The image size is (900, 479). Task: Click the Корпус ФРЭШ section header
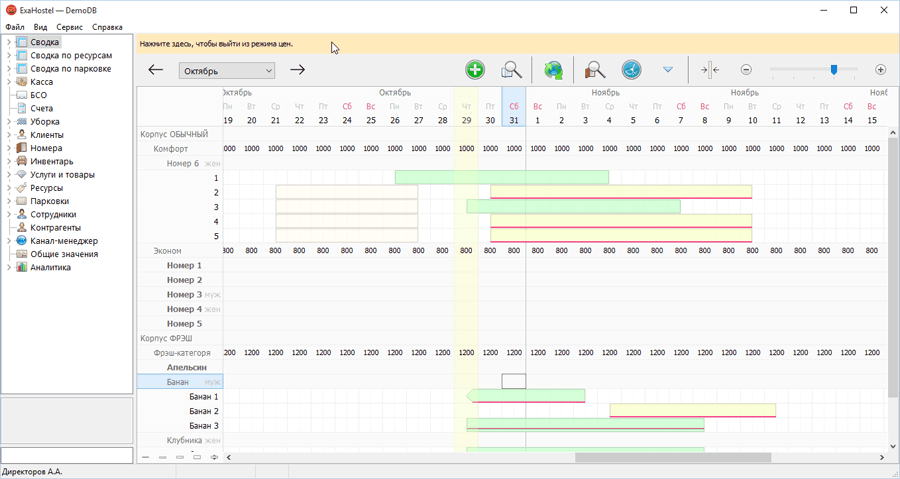167,338
